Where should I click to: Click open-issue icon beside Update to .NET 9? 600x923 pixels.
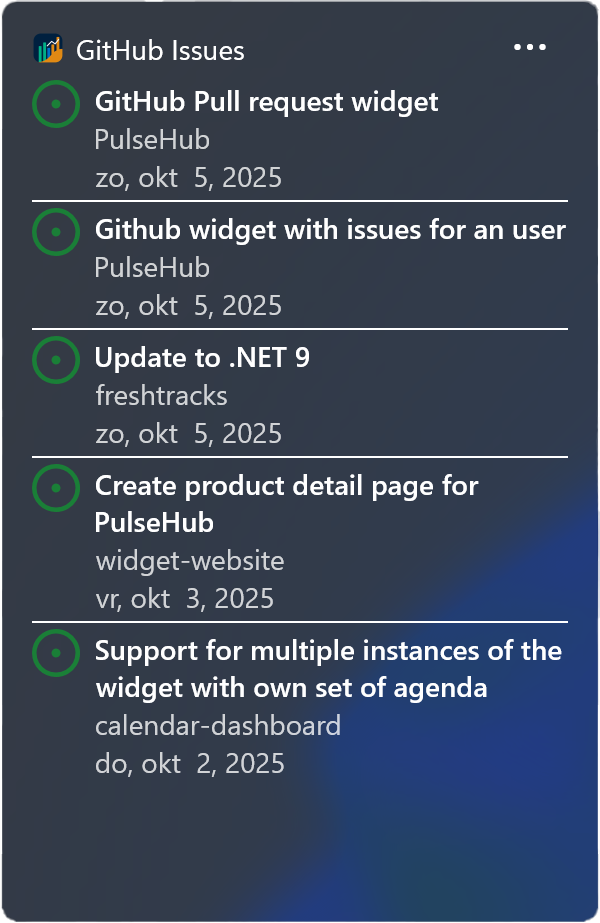tap(56, 359)
